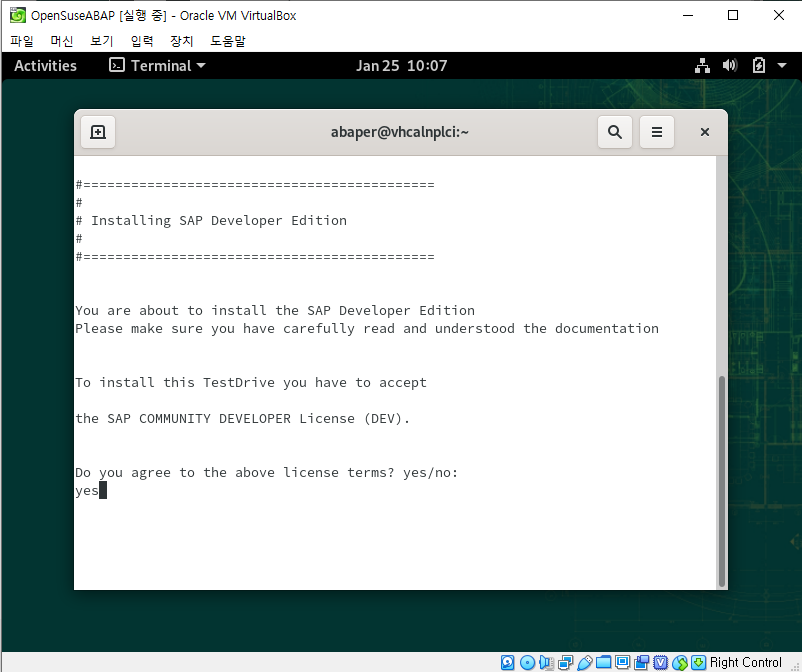
Task: Click the typed 'yes' input at prompt
Action: [86, 490]
